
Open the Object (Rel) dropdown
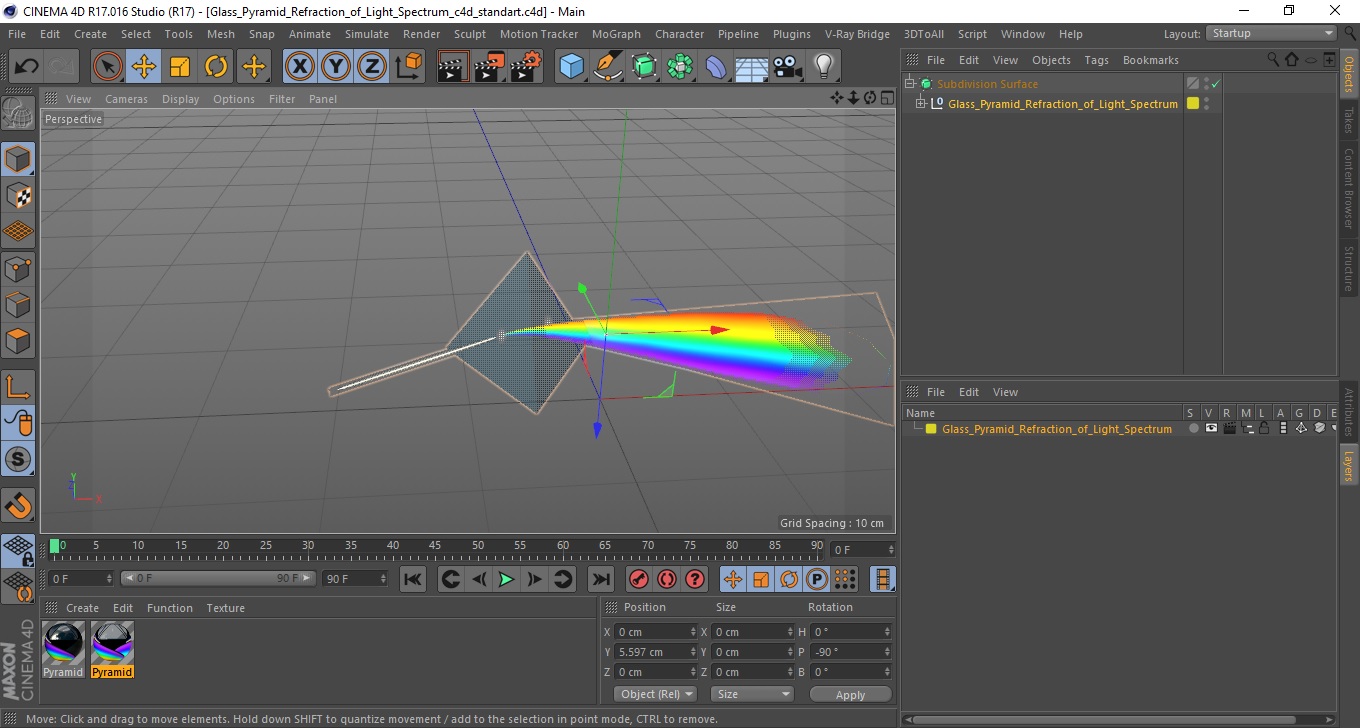click(656, 694)
